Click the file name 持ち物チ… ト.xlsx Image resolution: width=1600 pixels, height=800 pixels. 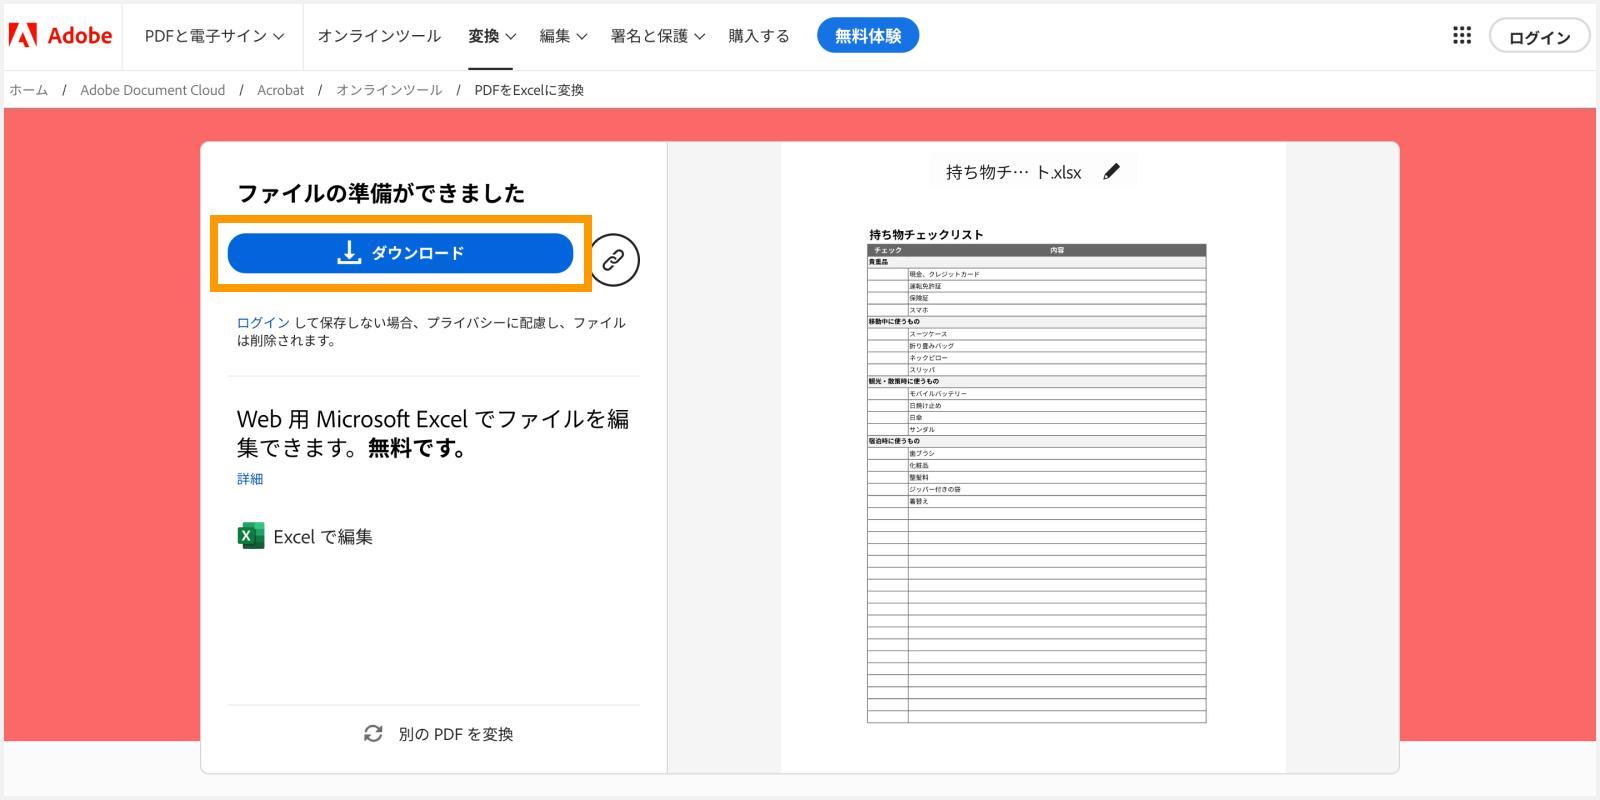point(1013,172)
